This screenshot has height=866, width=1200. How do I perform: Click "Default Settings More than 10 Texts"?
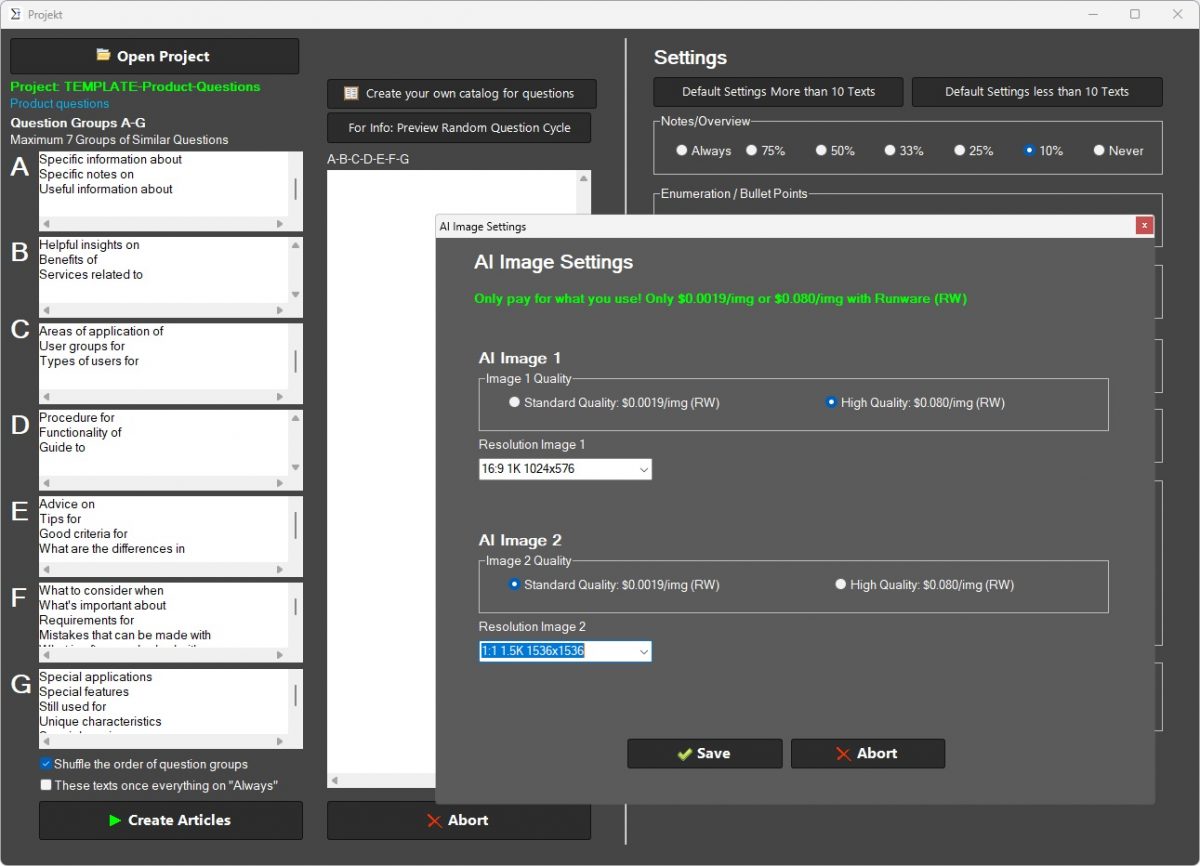778,91
